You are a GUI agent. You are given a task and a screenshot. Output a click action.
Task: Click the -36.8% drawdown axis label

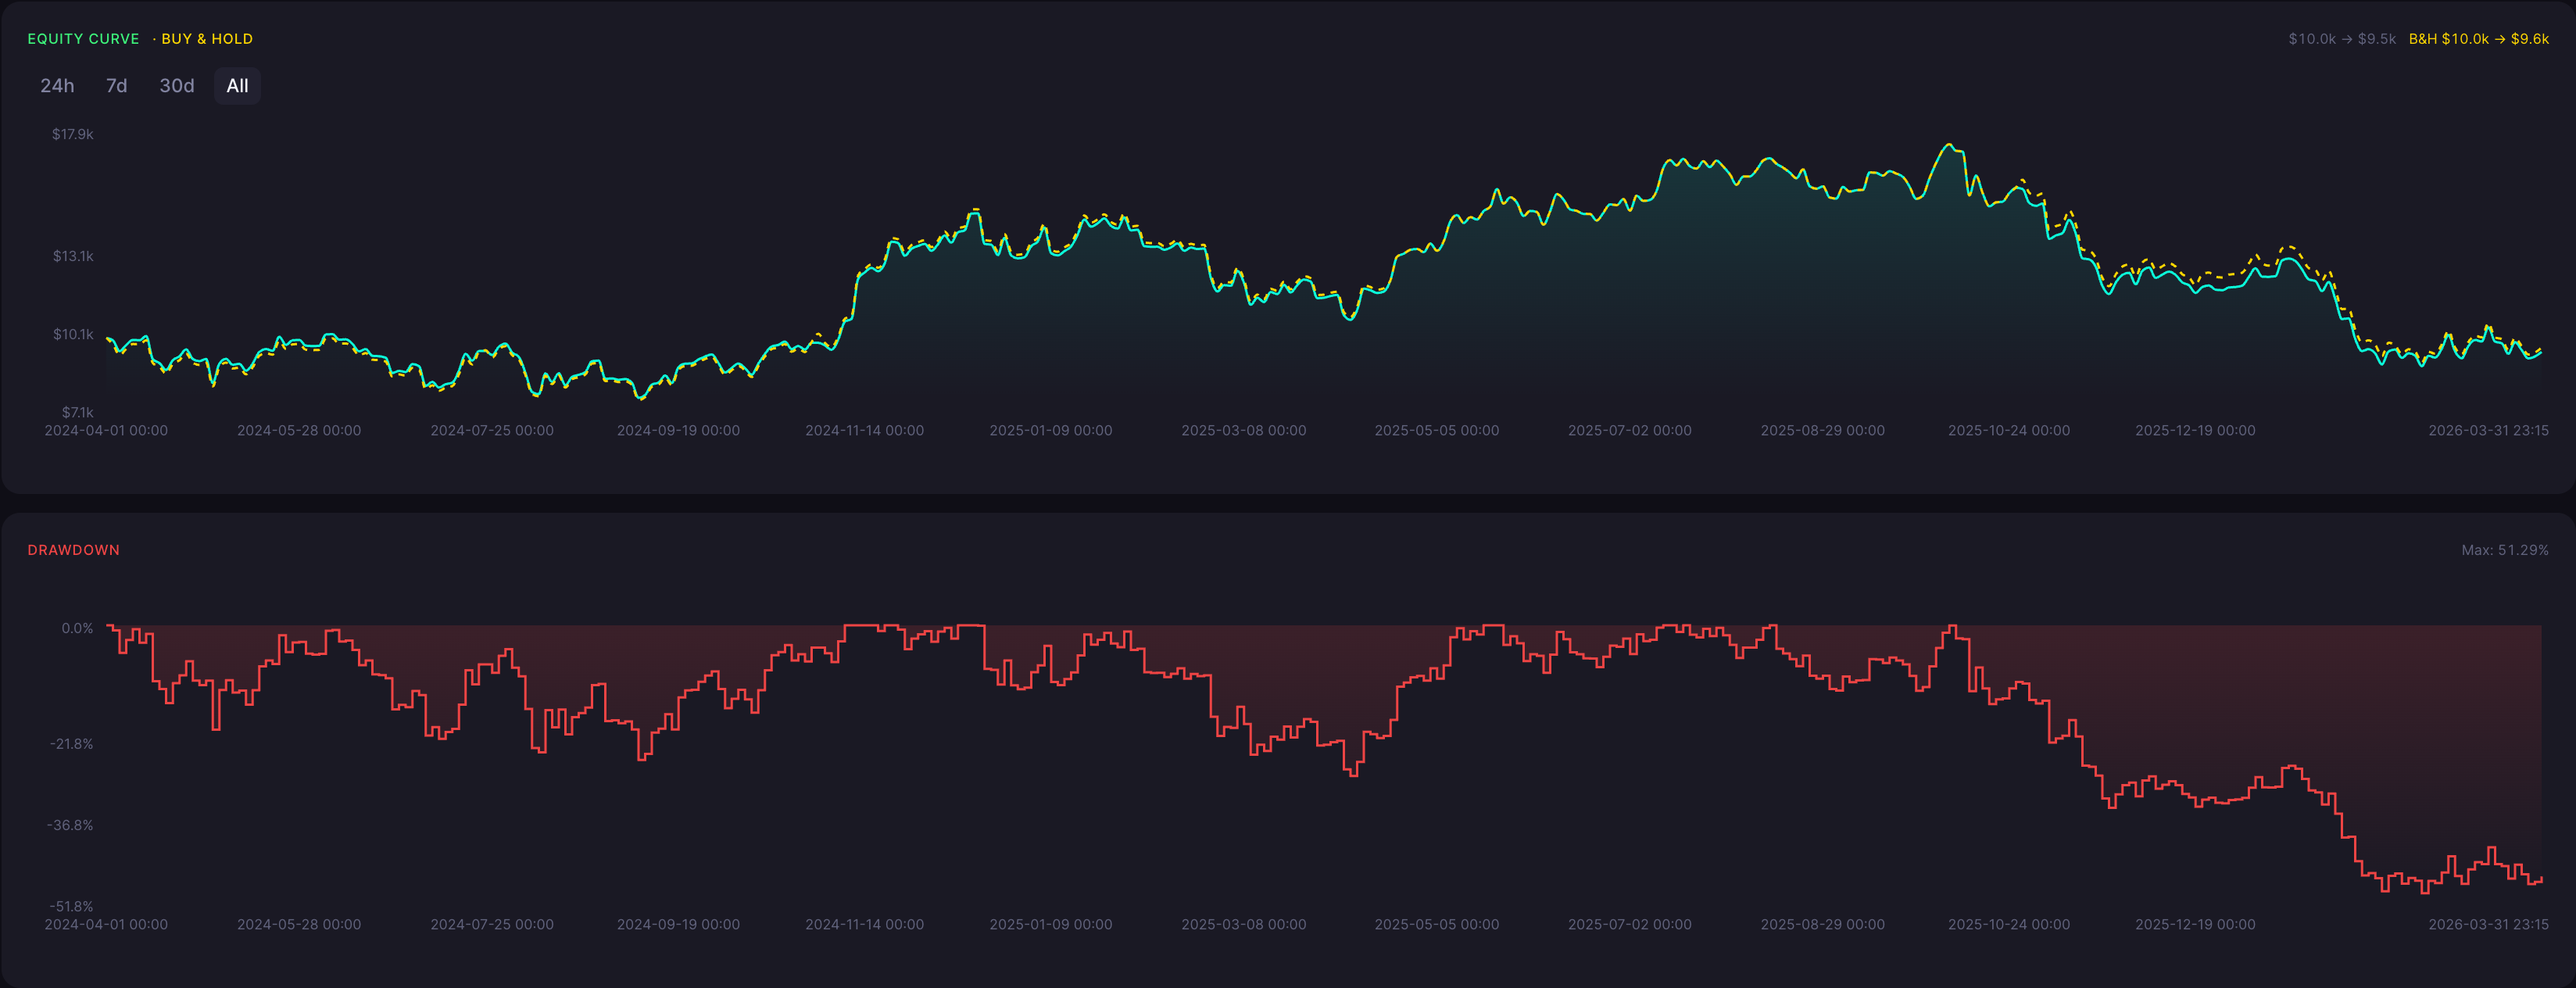coord(70,825)
